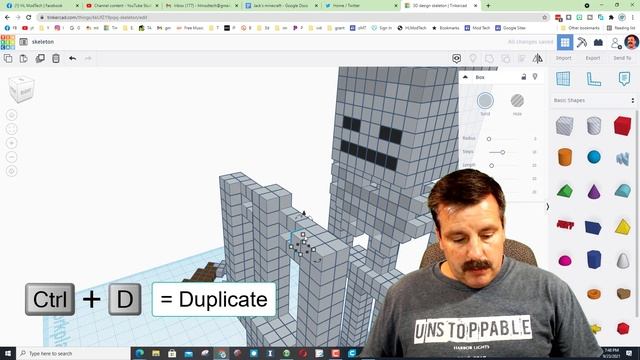The height and width of the screenshot is (360, 640).
Task: Switch to Blocks pickaxe mode
Action: pos(582,42)
